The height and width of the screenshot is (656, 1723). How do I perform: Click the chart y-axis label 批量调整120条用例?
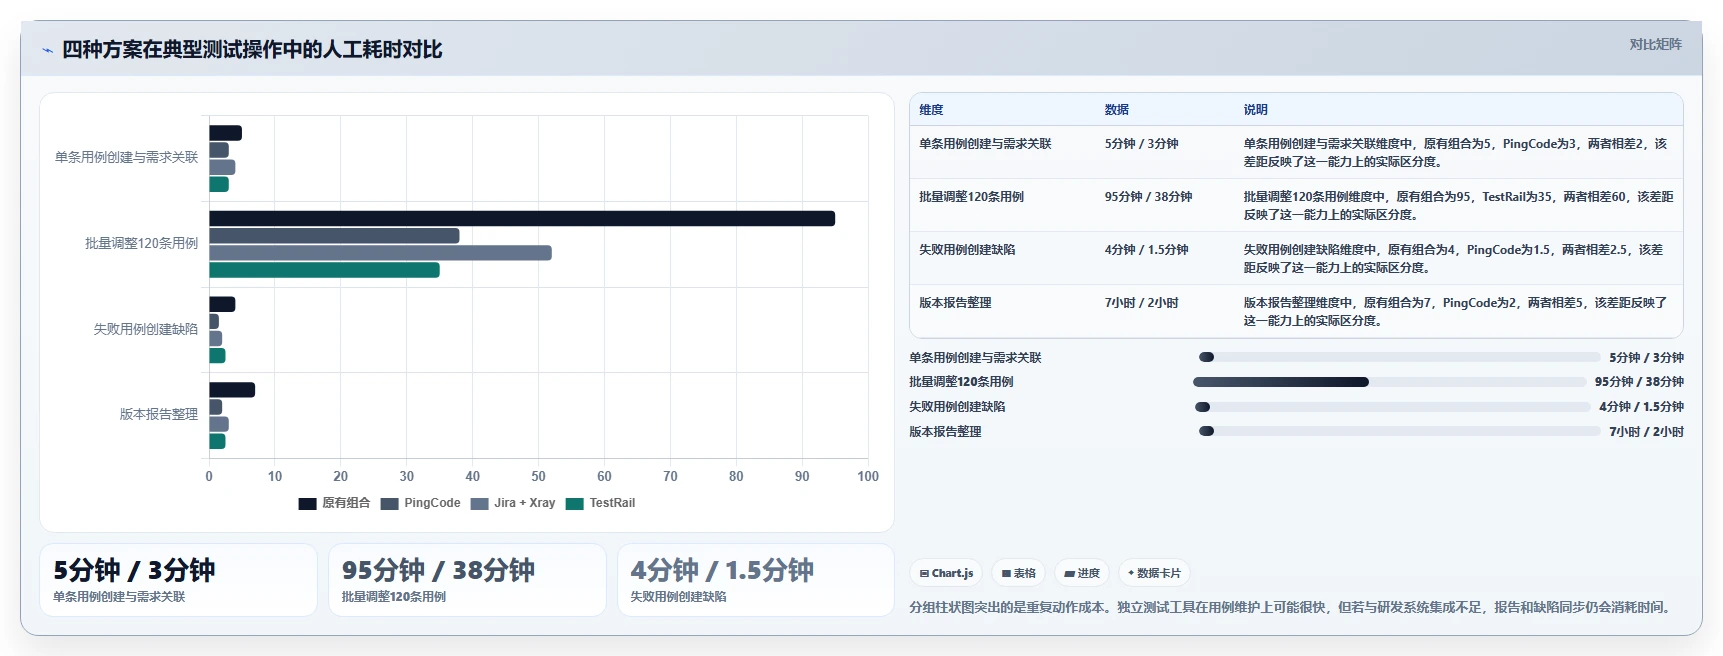pyautogui.click(x=142, y=244)
